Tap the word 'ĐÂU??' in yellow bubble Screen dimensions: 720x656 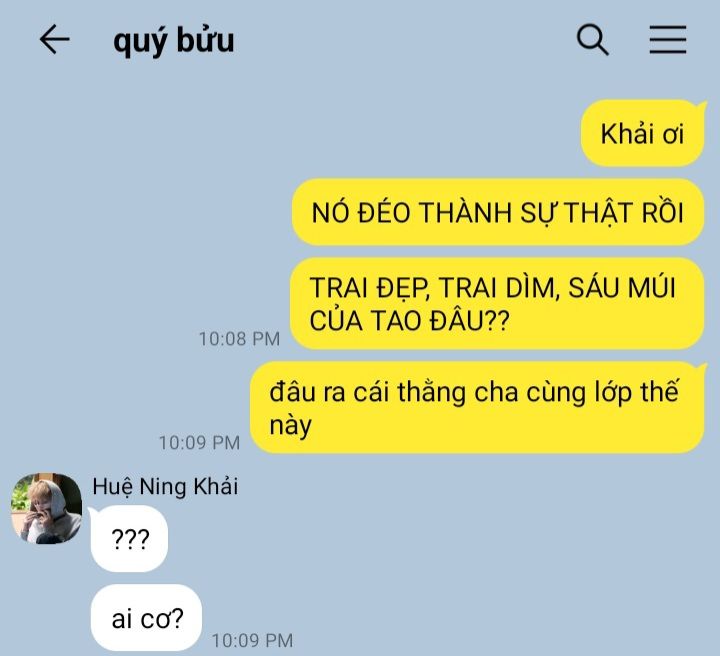469,320
